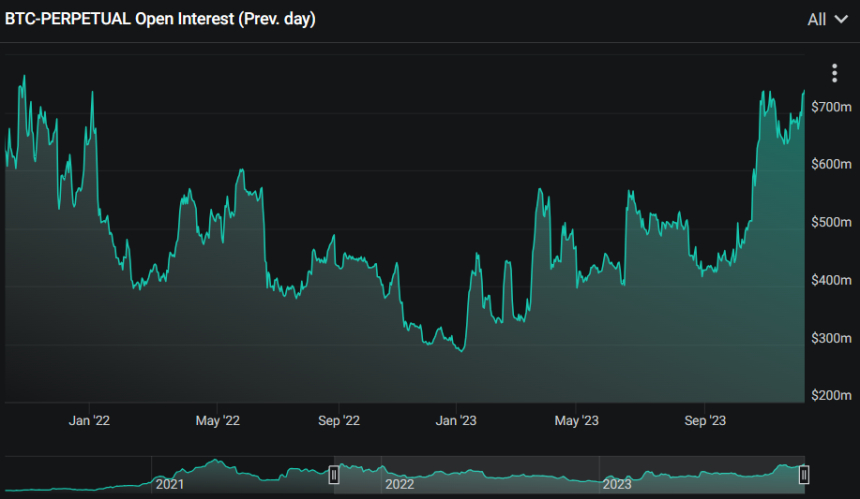Open the three-dot chart options menu
The height and width of the screenshot is (499, 860).
pyautogui.click(x=834, y=73)
